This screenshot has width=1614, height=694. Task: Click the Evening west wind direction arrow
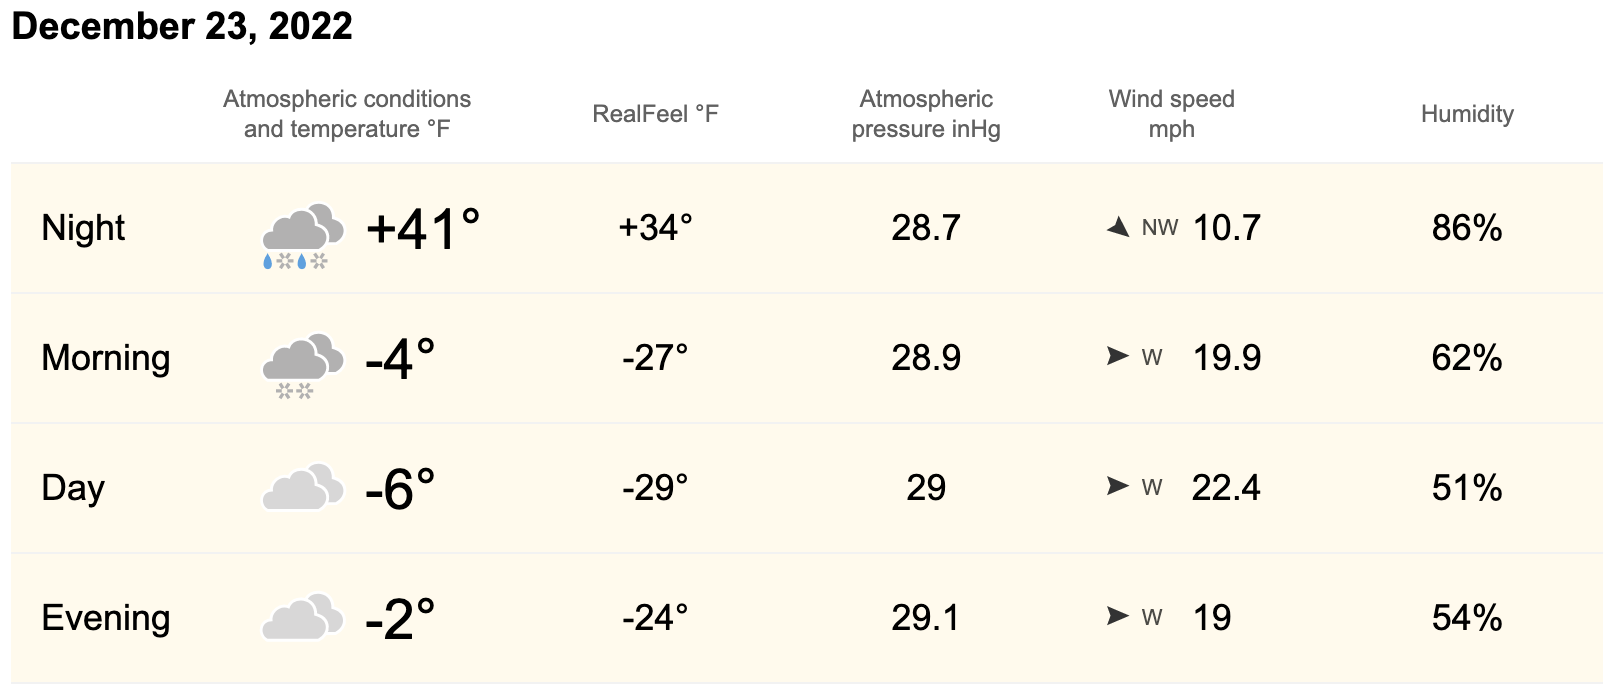click(x=1117, y=616)
